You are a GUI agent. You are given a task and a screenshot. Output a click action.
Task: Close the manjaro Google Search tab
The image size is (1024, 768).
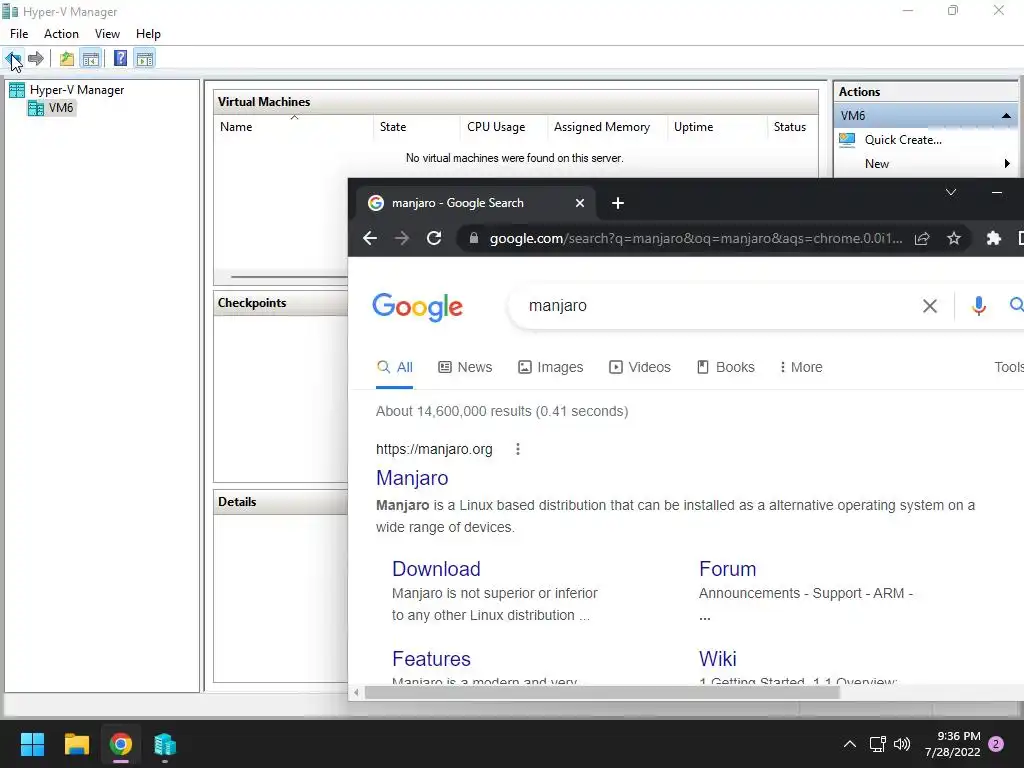(580, 203)
